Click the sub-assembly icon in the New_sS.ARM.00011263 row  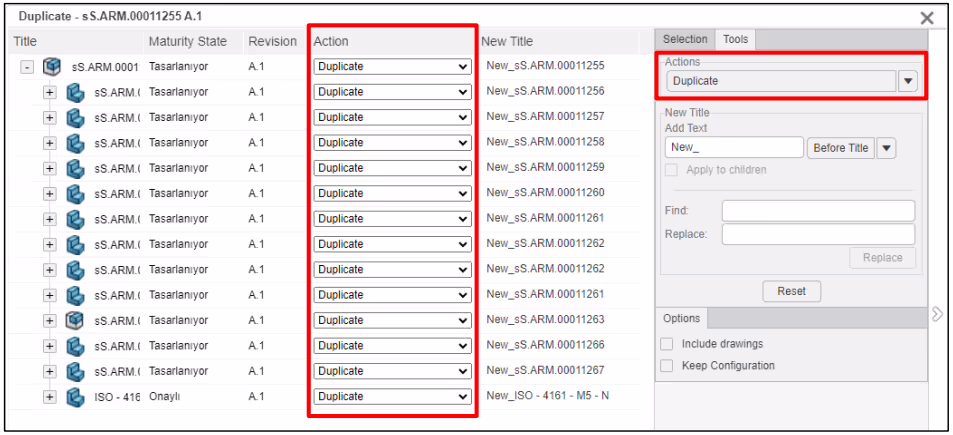(74, 320)
